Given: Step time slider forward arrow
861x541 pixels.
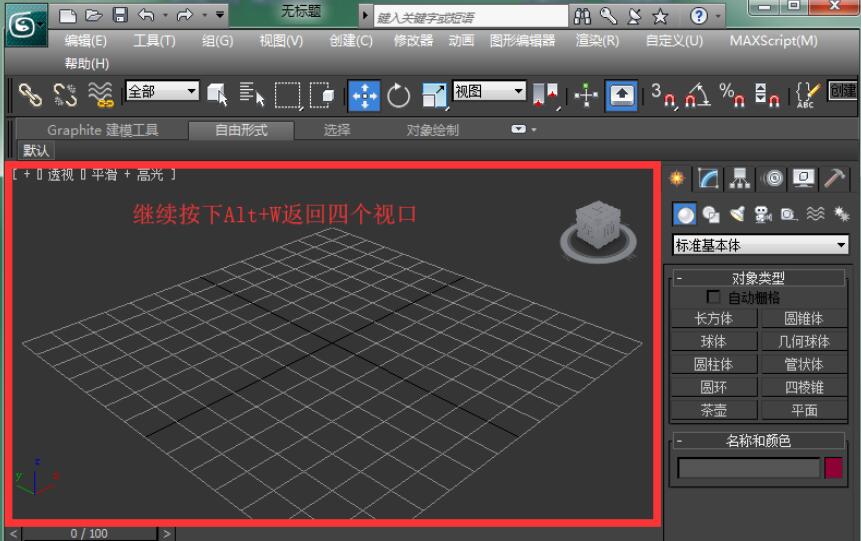Looking at the screenshot, I should point(166,533).
